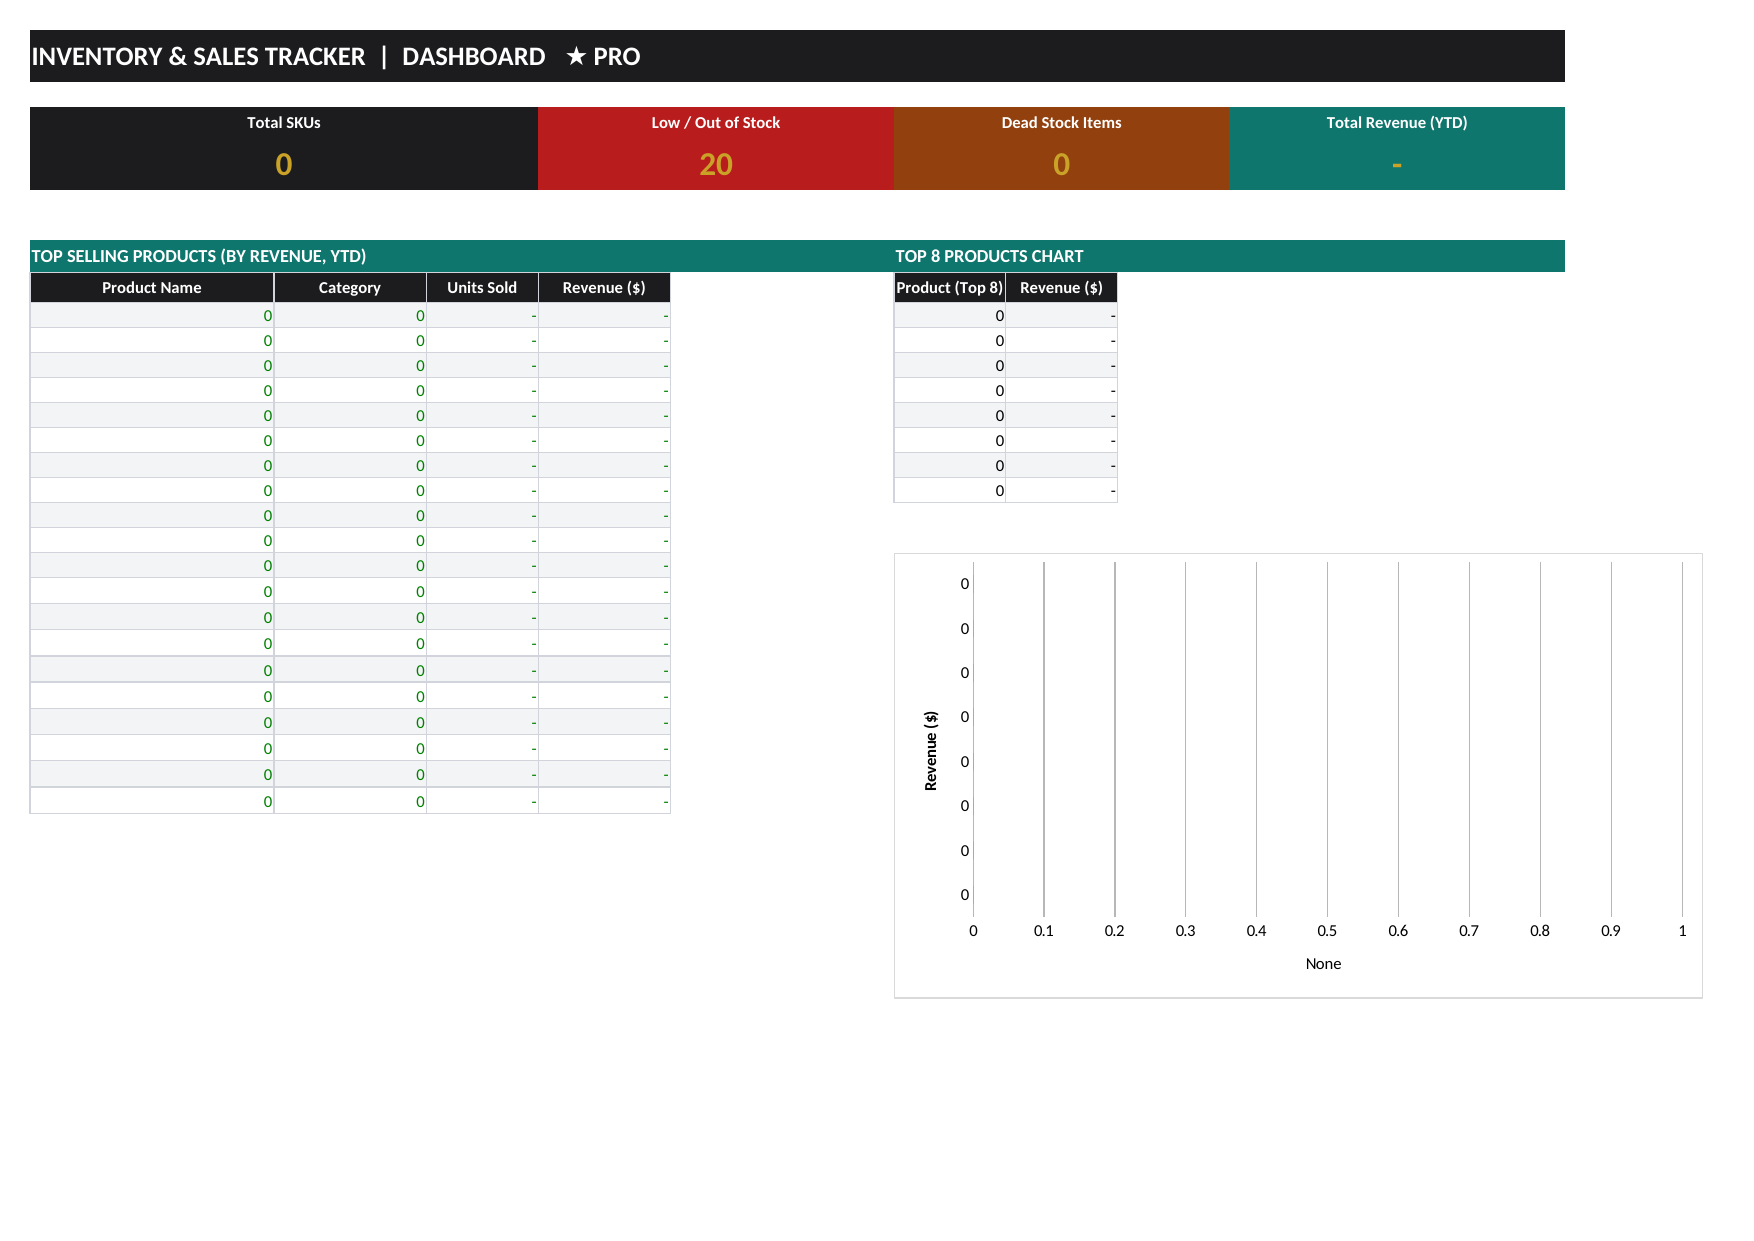Select the Revenue ($) header in Top 8 table
1754x1241 pixels.
pos(1061,288)
